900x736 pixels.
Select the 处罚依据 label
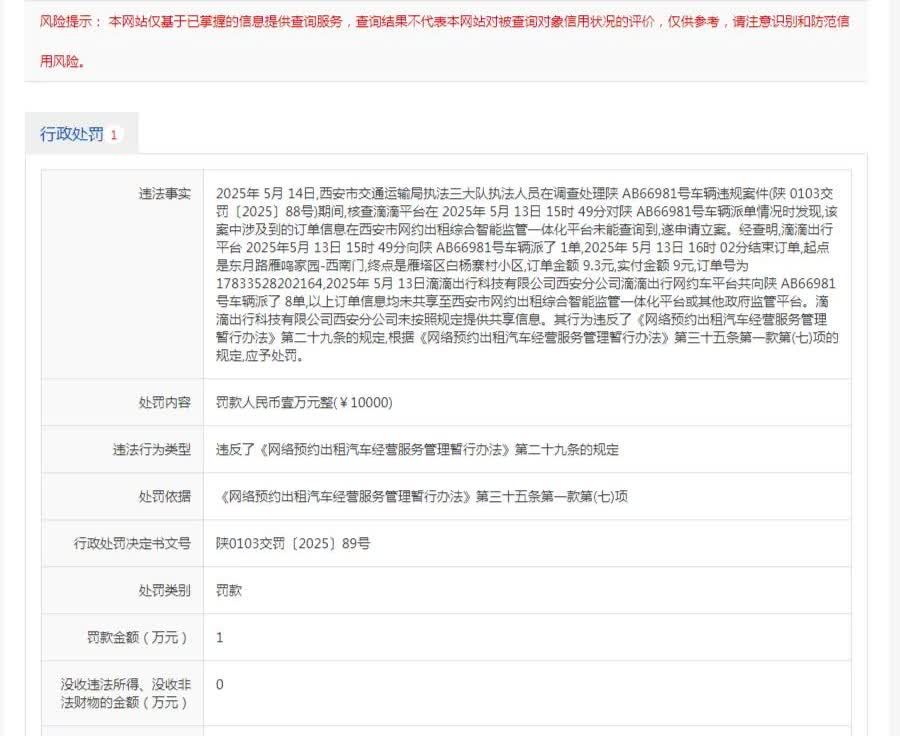point(164,496)
